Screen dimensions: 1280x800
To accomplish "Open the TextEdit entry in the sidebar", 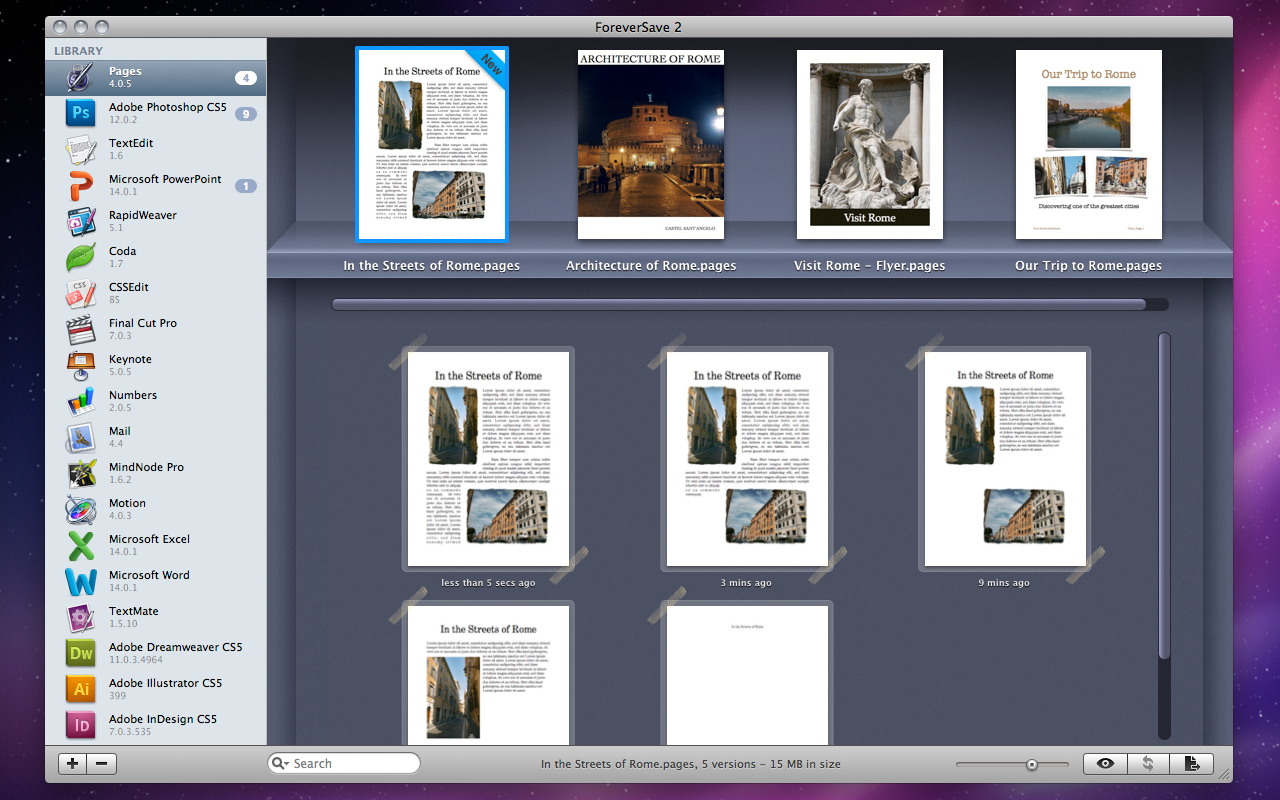I will tap(131, 149).
